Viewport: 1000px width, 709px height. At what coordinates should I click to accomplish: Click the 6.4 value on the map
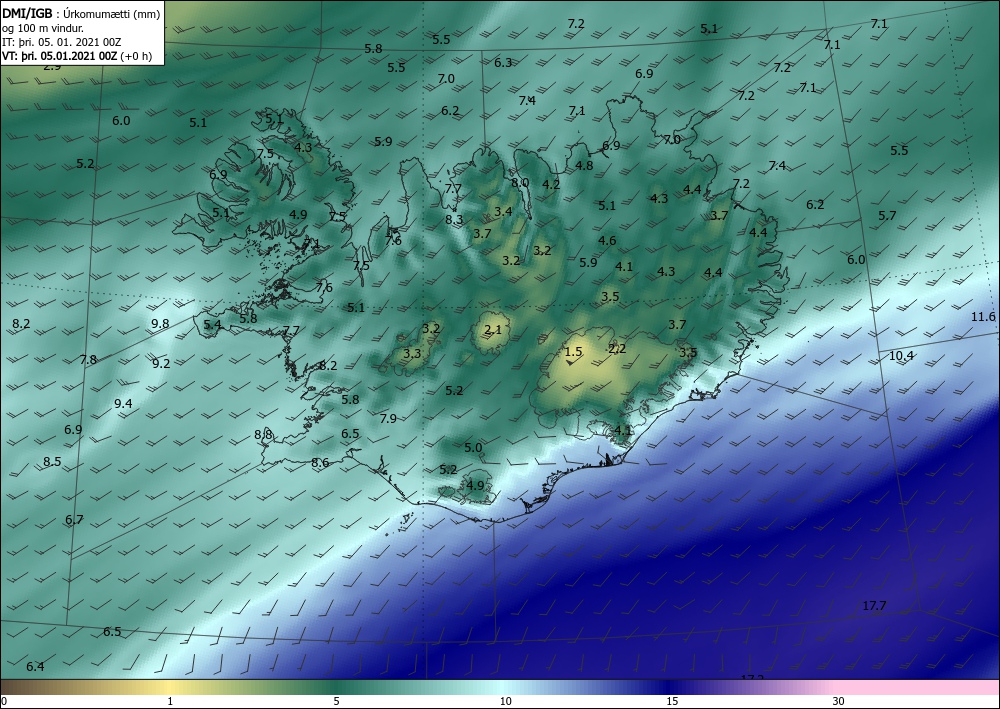[35, 666]
